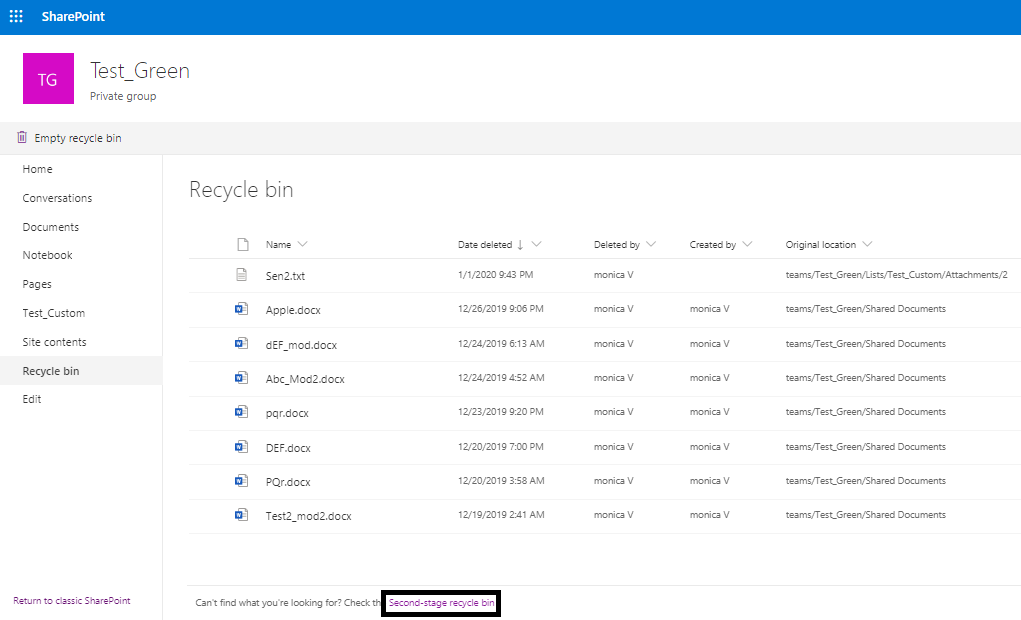Select the pqr.docx file name
1021x620 pixels.
coord(287,413)
